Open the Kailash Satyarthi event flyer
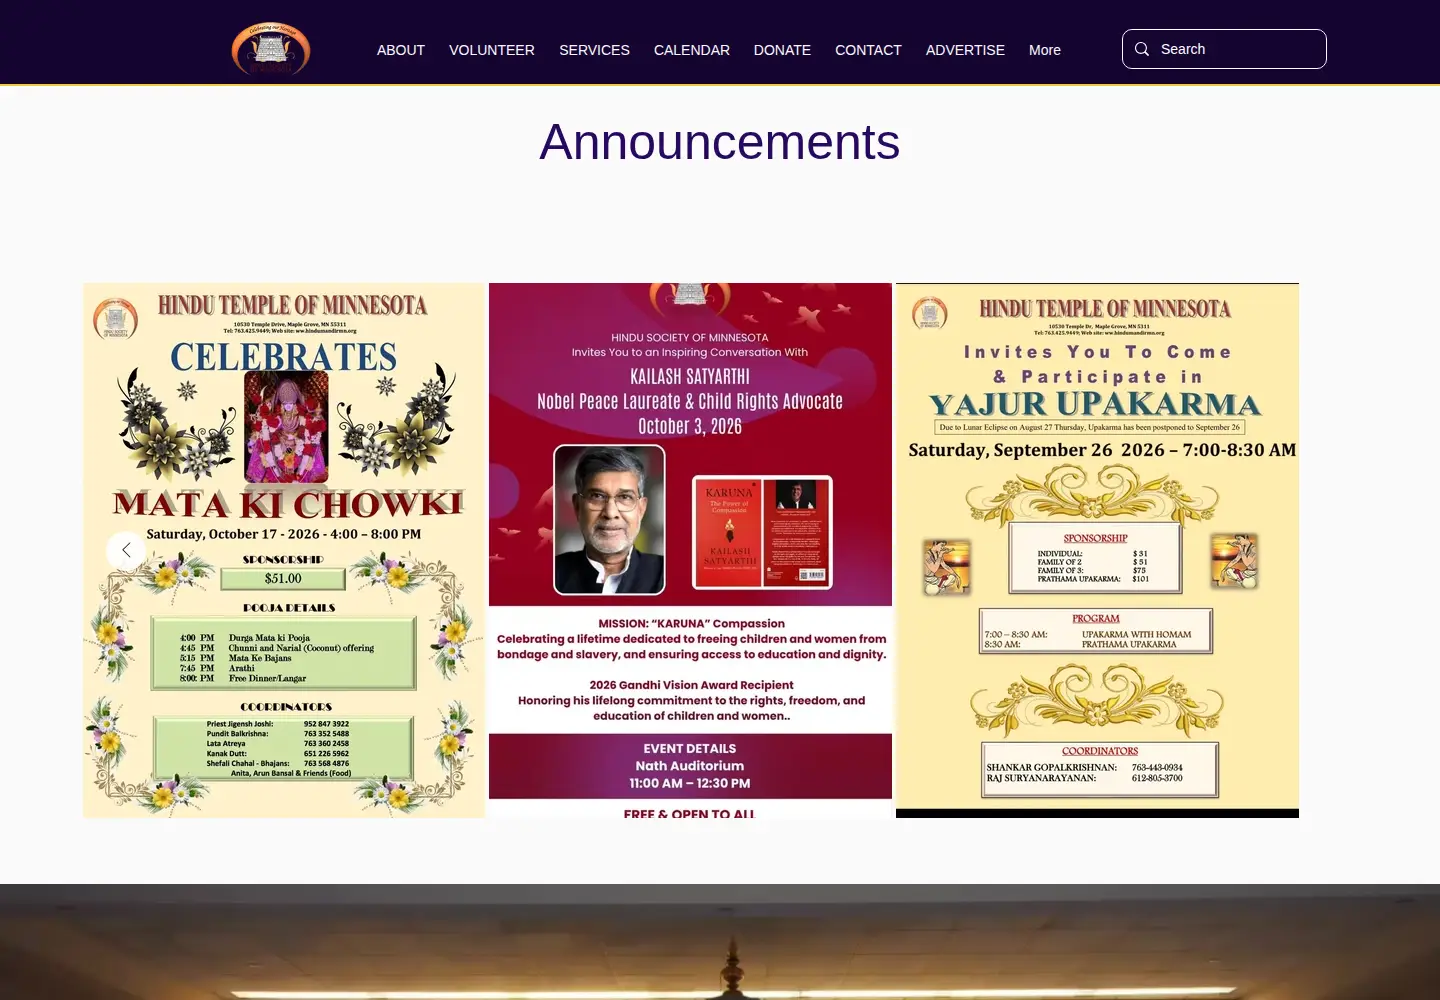 click(690, 550)
